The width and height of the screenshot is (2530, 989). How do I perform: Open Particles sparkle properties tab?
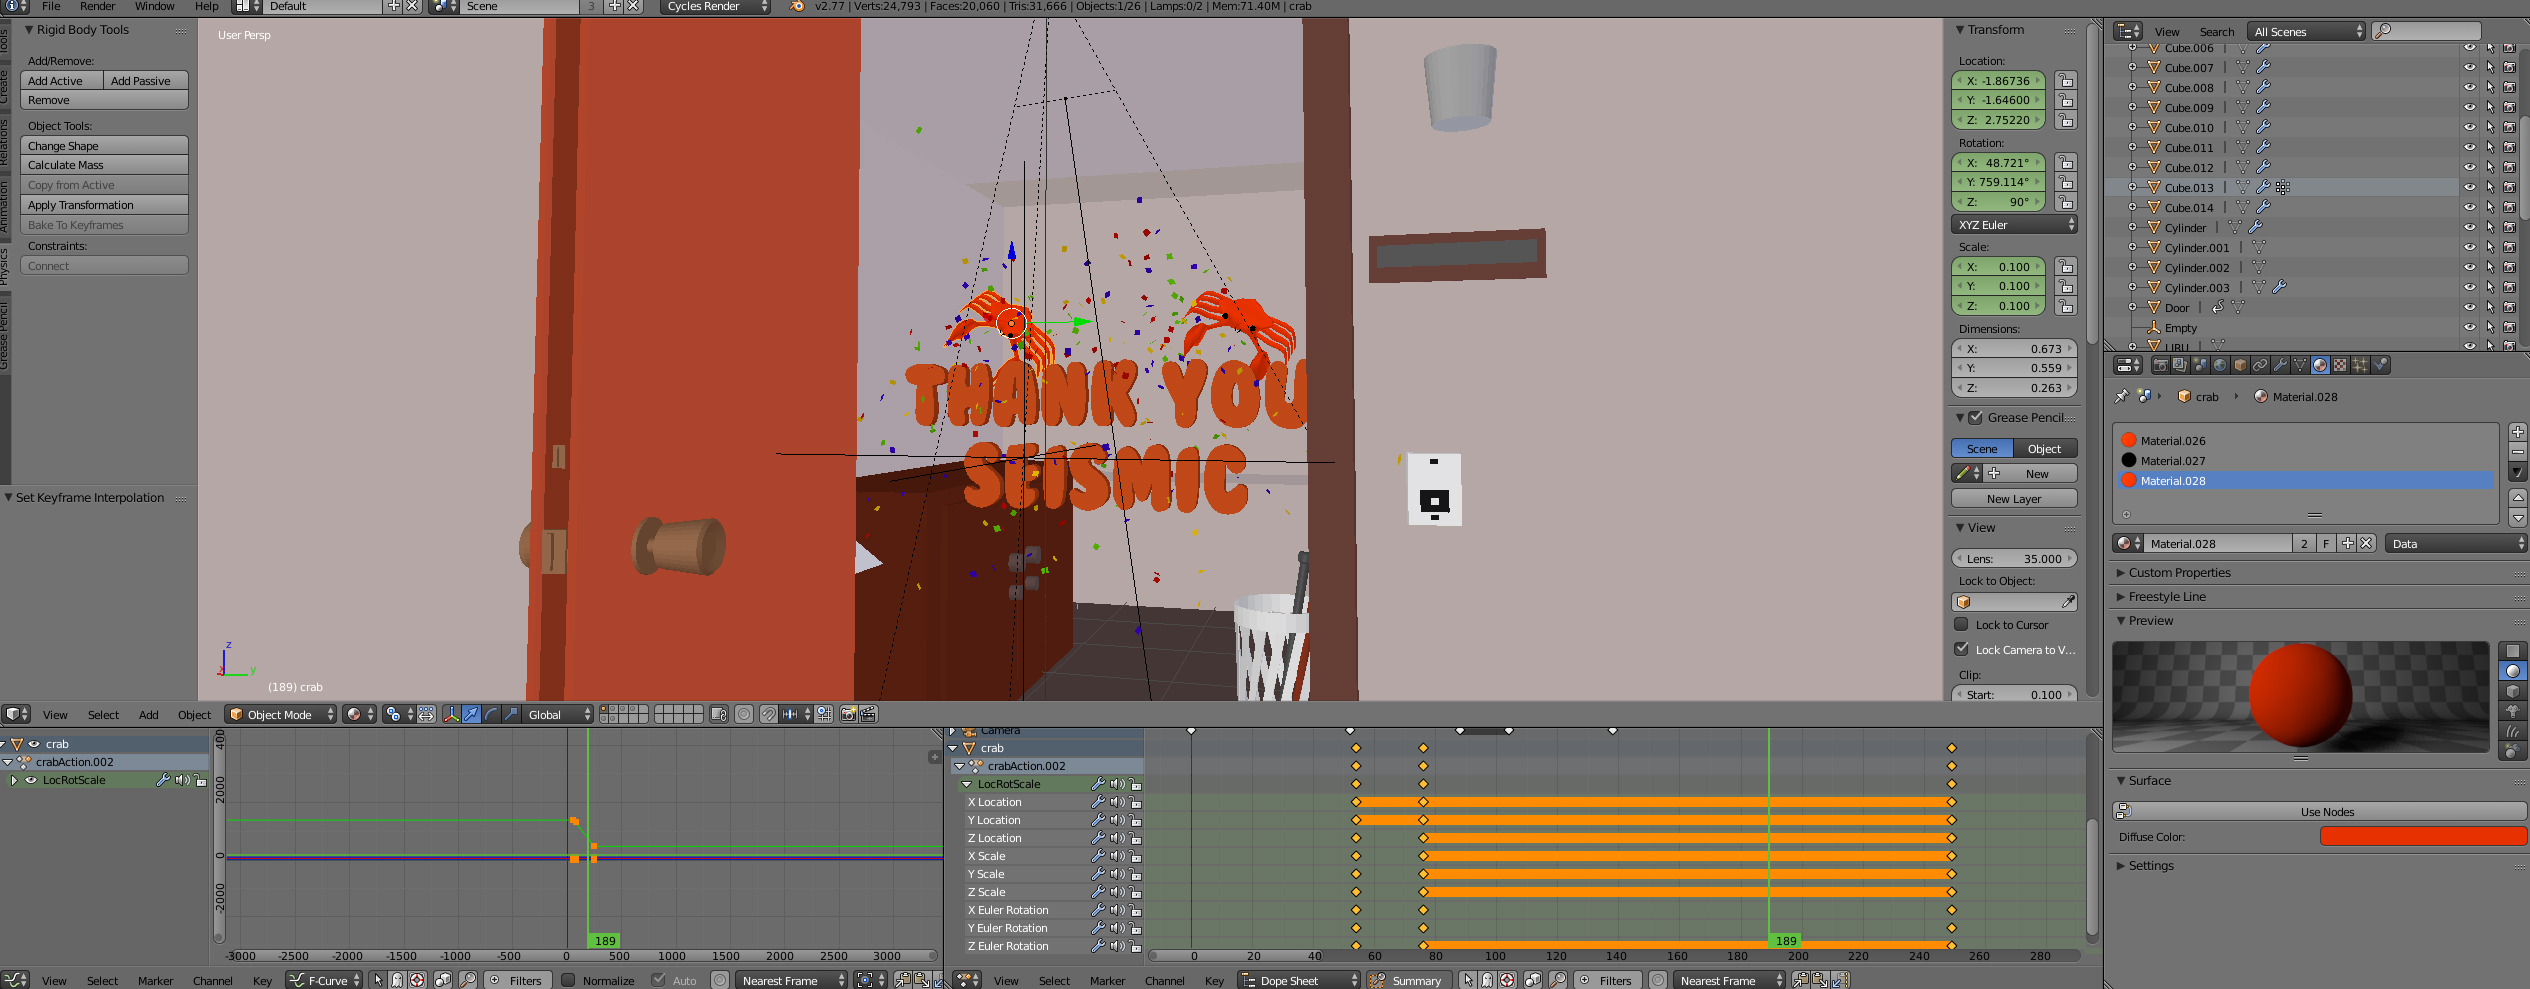2360,365
